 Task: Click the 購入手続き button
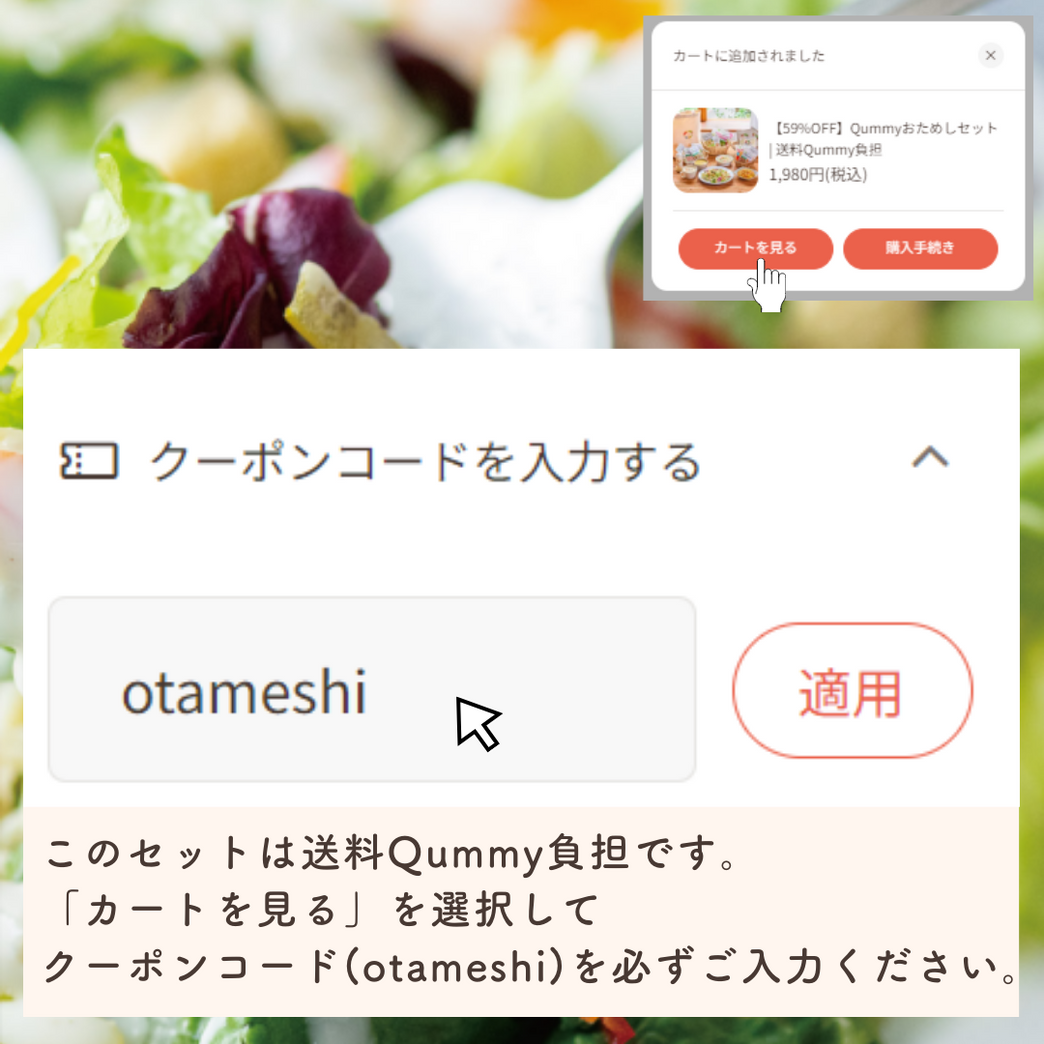coord(920,248)
